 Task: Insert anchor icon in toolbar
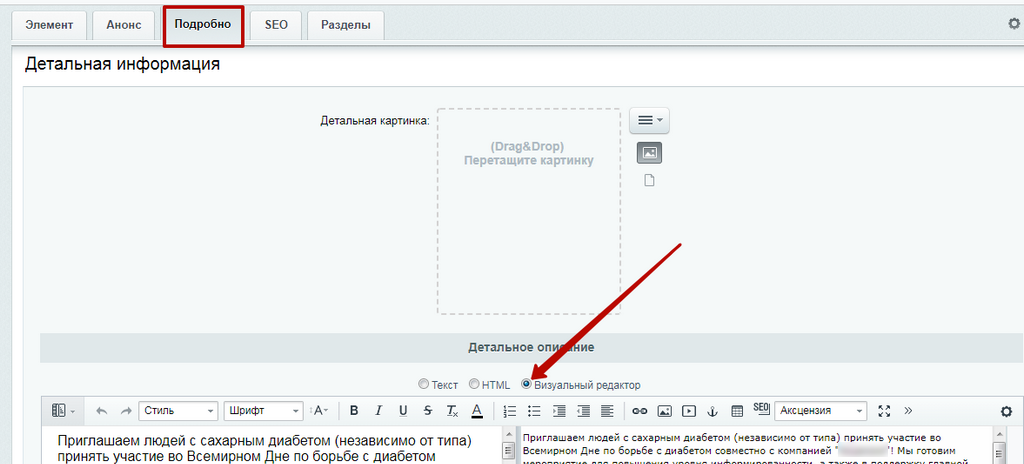[713, 410]
